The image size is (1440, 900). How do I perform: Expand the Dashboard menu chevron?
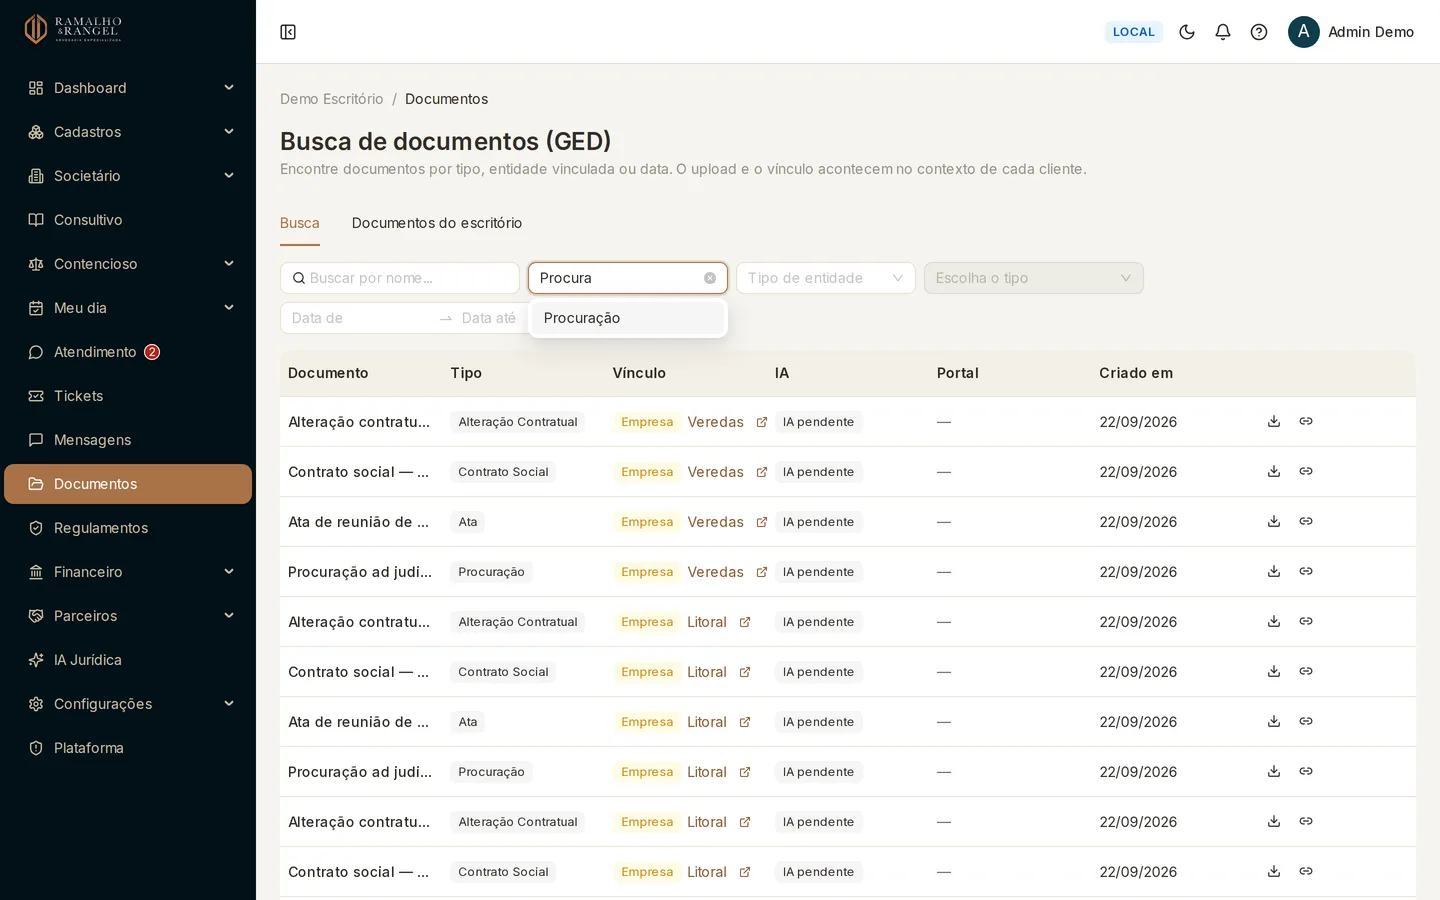pos(229,88)
